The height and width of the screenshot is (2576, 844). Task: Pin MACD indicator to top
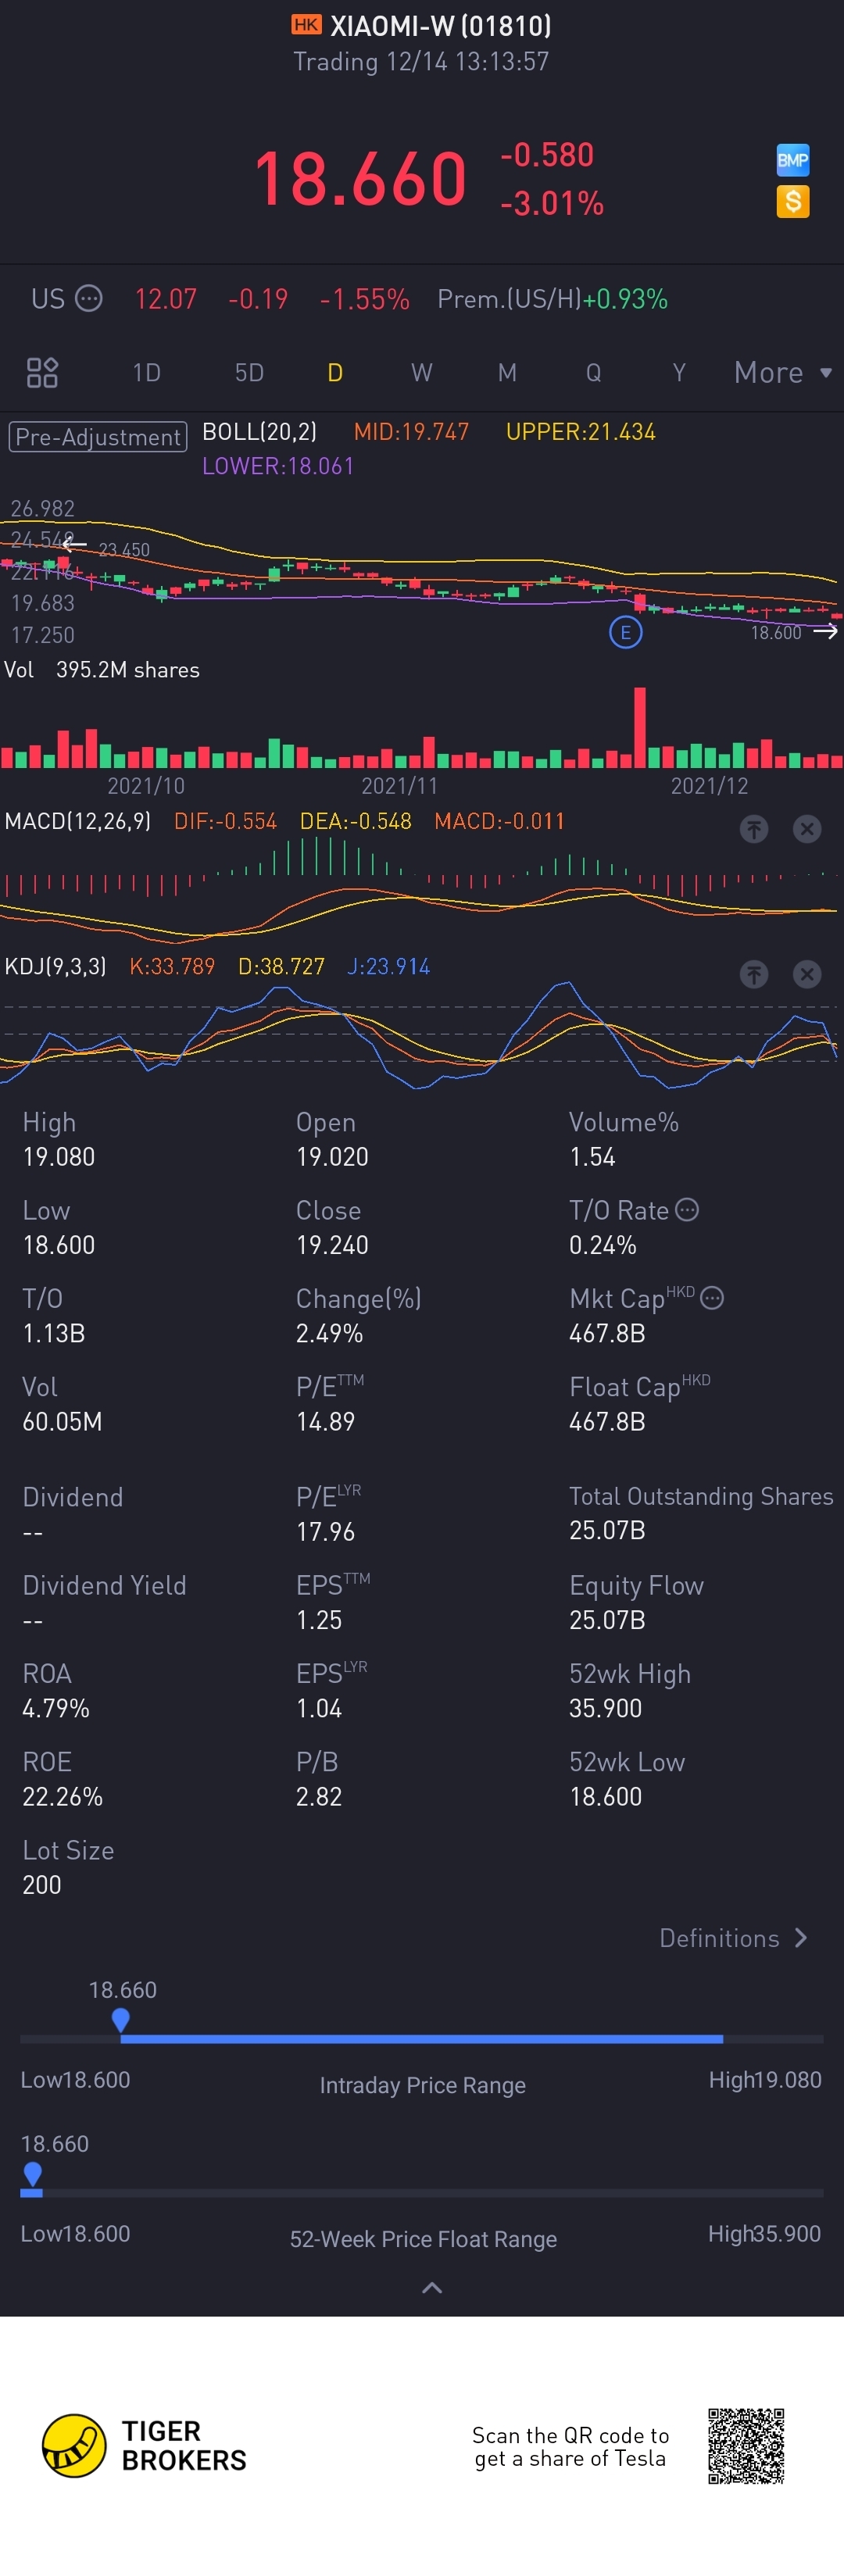pyautogui.click(x=754, y=829)
